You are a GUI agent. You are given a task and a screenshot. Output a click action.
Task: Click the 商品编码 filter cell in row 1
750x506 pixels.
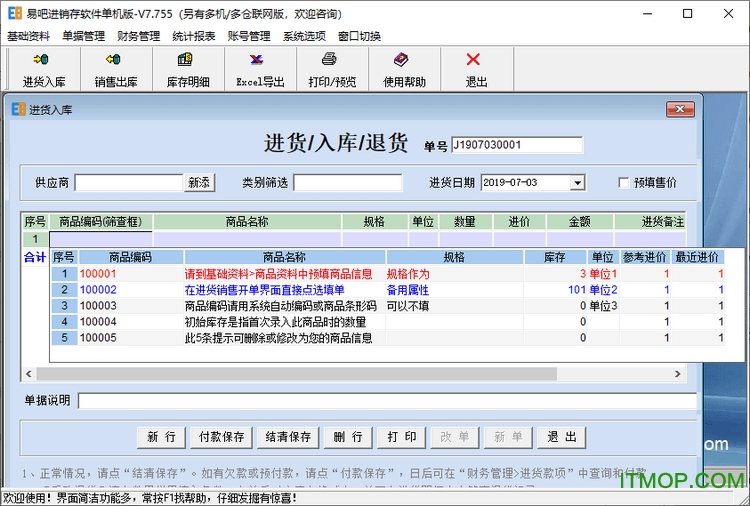pyautogui.click(x=101, y=239)
